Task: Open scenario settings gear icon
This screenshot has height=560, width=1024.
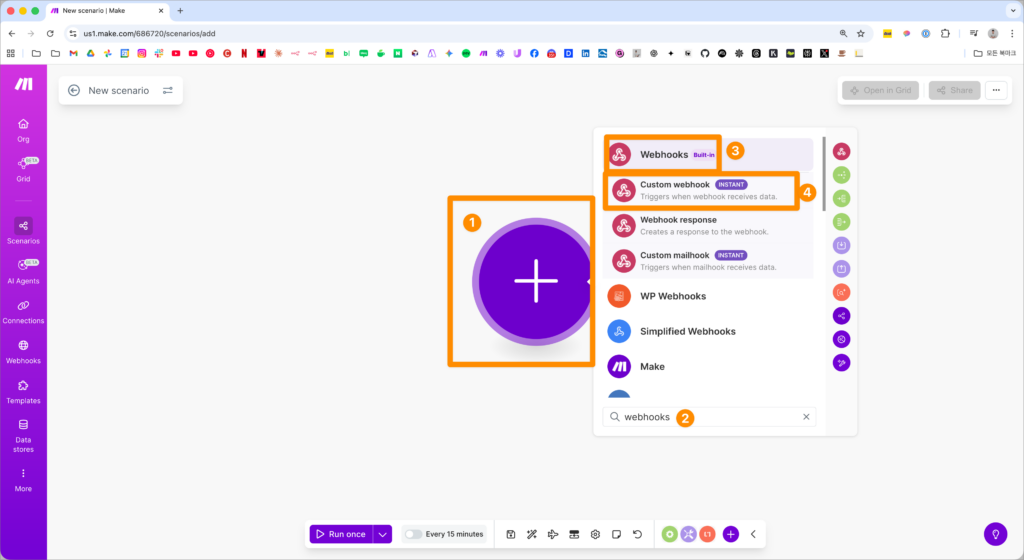Action: tap(595, 534)
